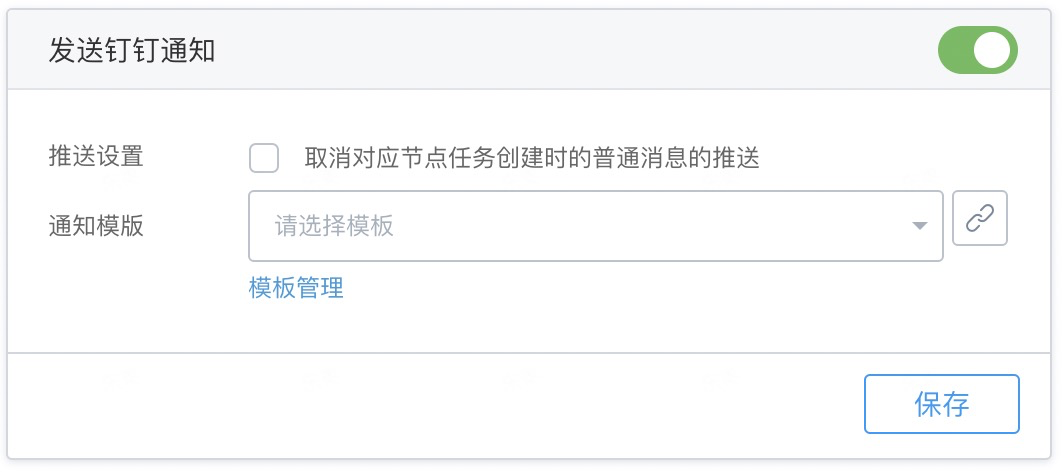
Task: Focus the 请选择模板 placeholder text
Action: 335,226
